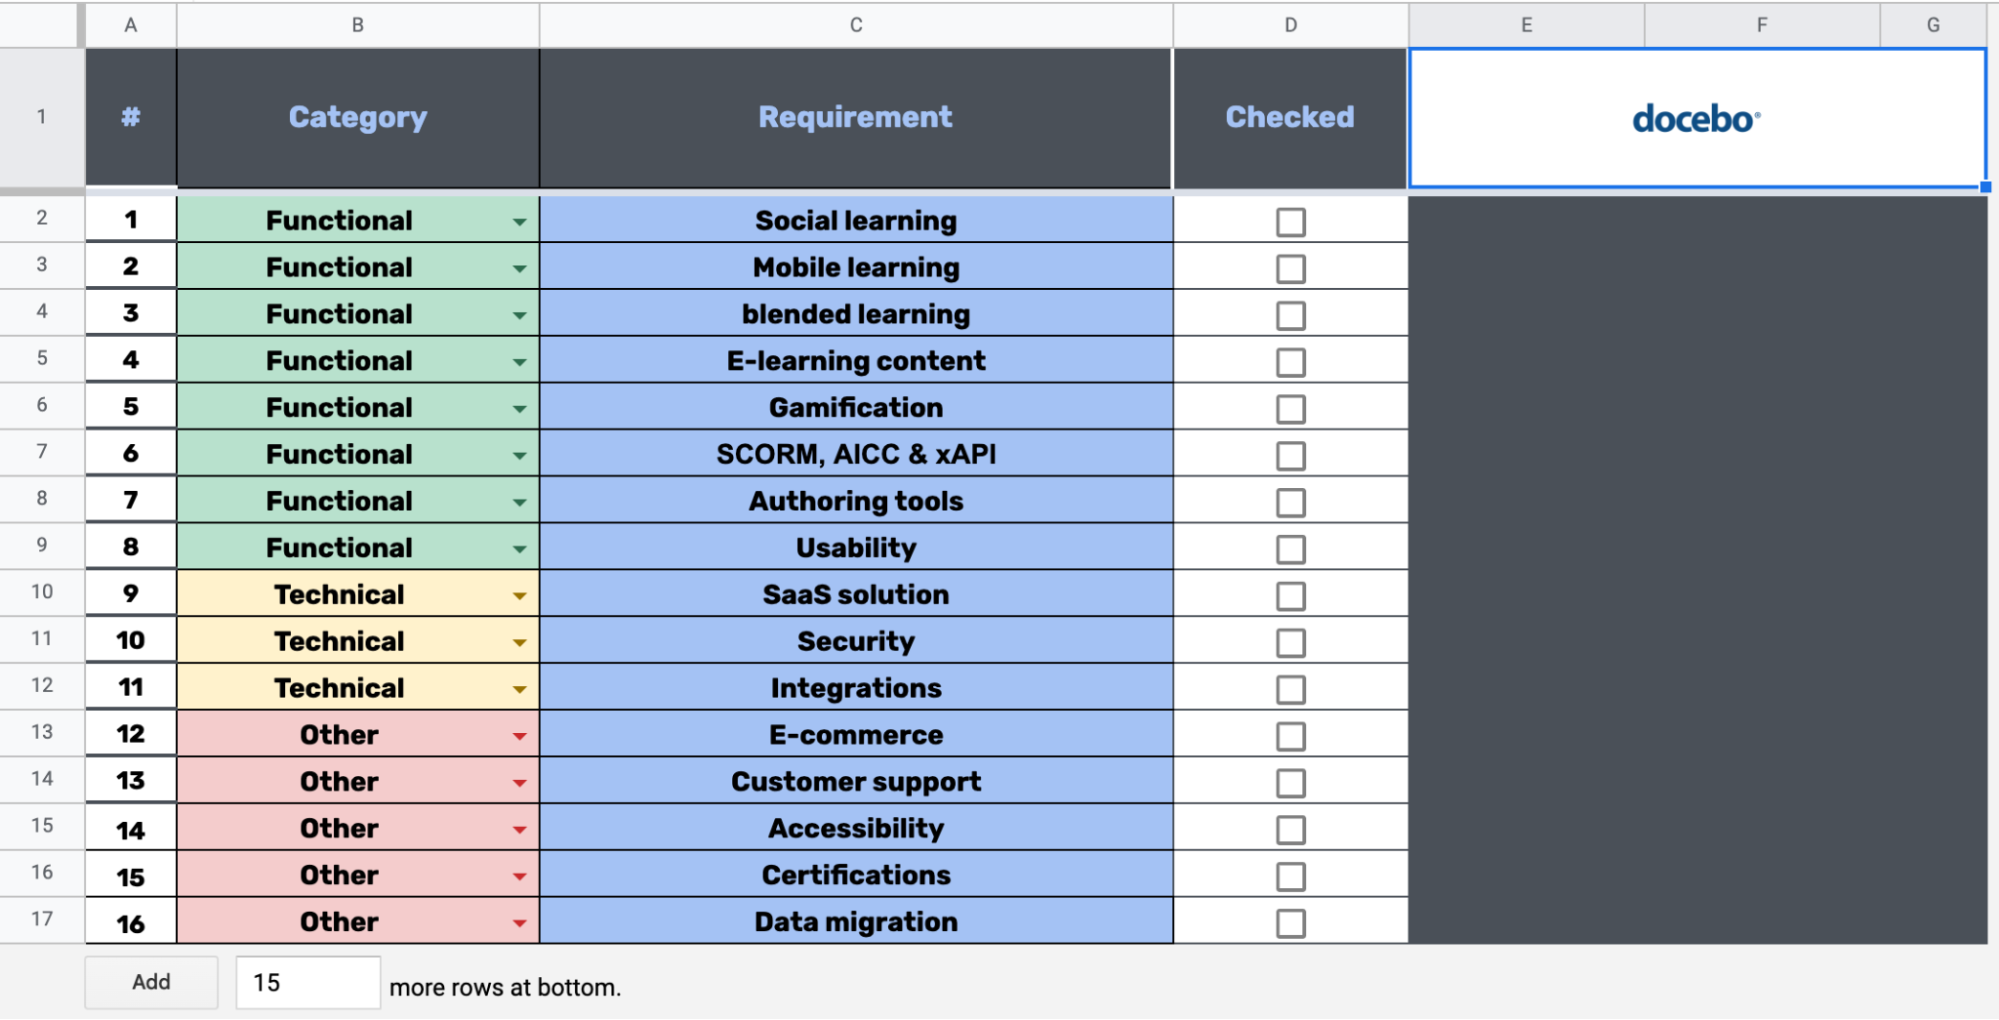Image resolution: width=1999 pixels, height=1020 pixels.
Task: Expand the Other category dropdown for E-commerce
Action: tap(519, 734)
